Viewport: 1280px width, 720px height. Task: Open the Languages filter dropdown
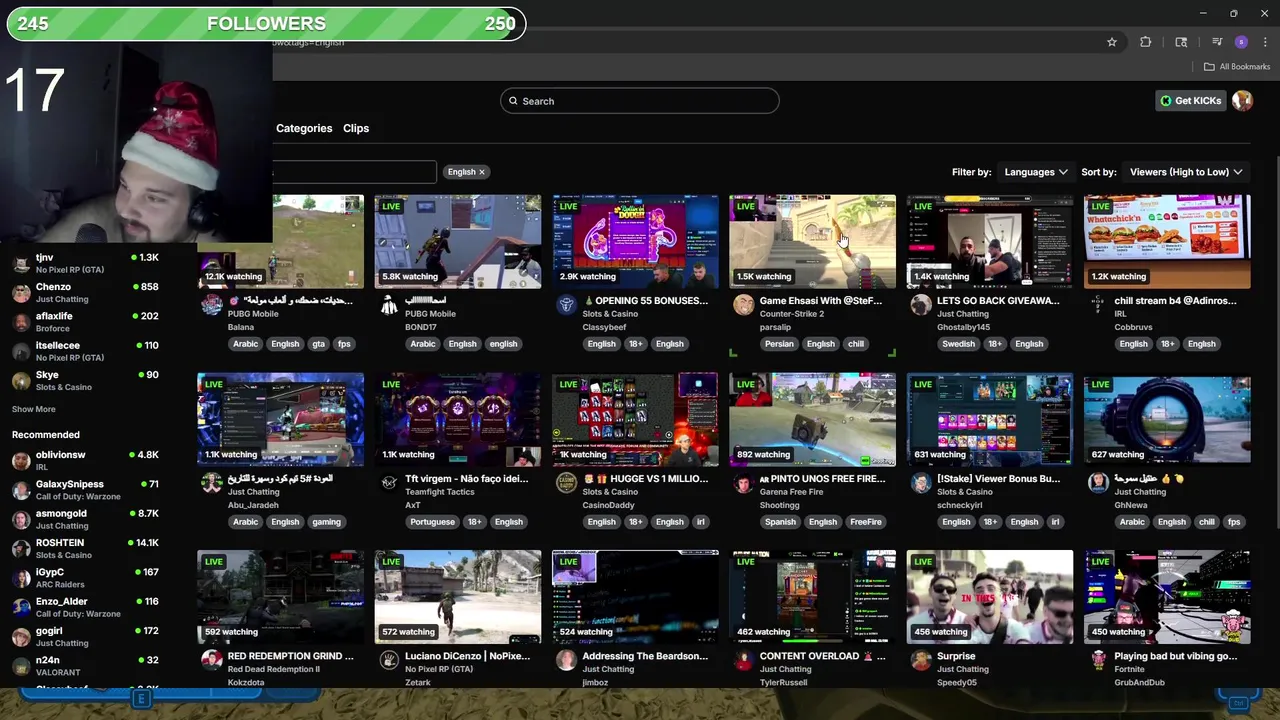1036,172
